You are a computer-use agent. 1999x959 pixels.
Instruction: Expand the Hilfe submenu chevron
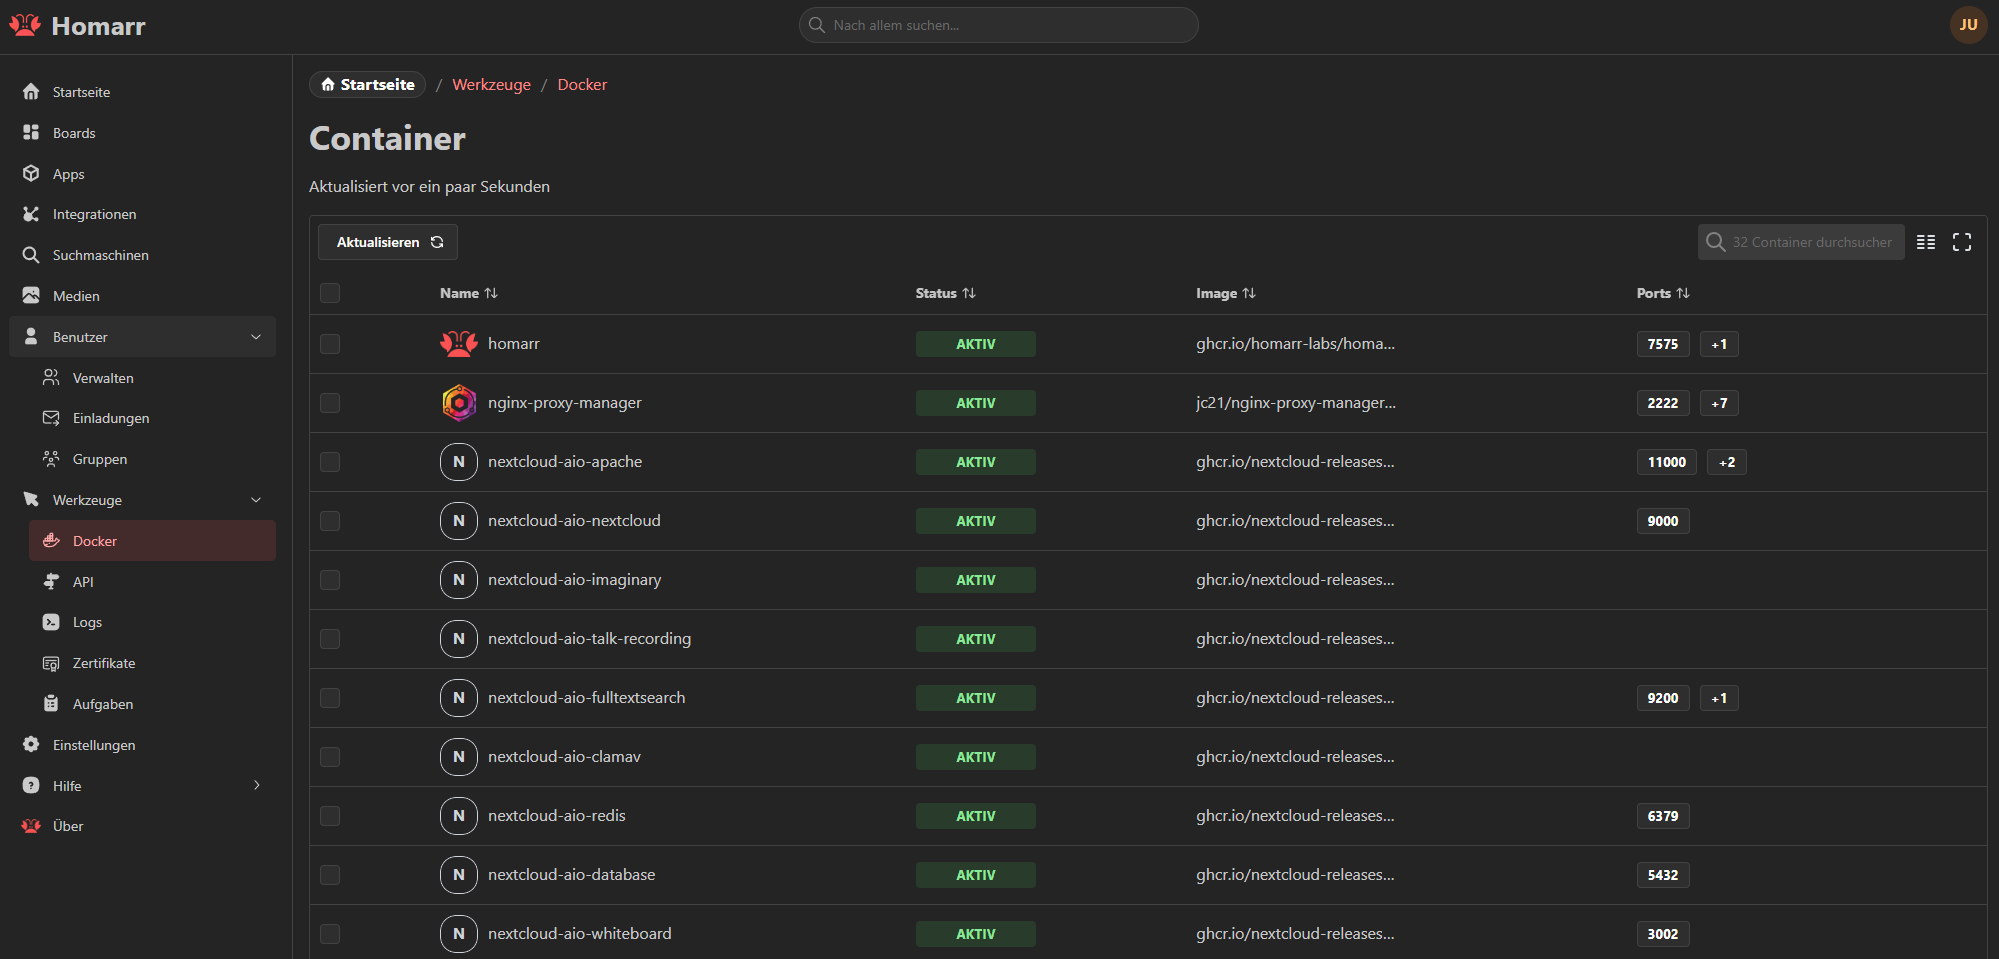tap(256, 786)
